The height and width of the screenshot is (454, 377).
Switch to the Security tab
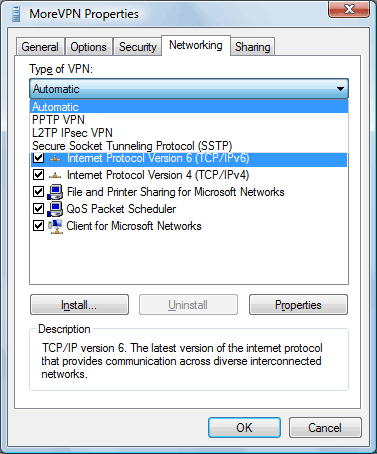(x=137, y=47)
